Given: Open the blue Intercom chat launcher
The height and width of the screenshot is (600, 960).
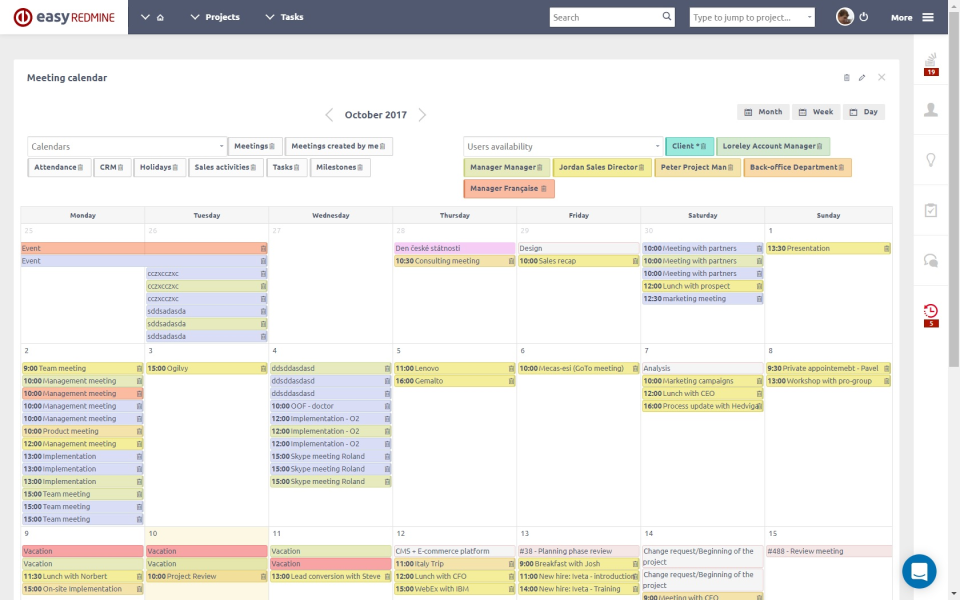Looking at the screenshot, I should click(x=919, y=571).
